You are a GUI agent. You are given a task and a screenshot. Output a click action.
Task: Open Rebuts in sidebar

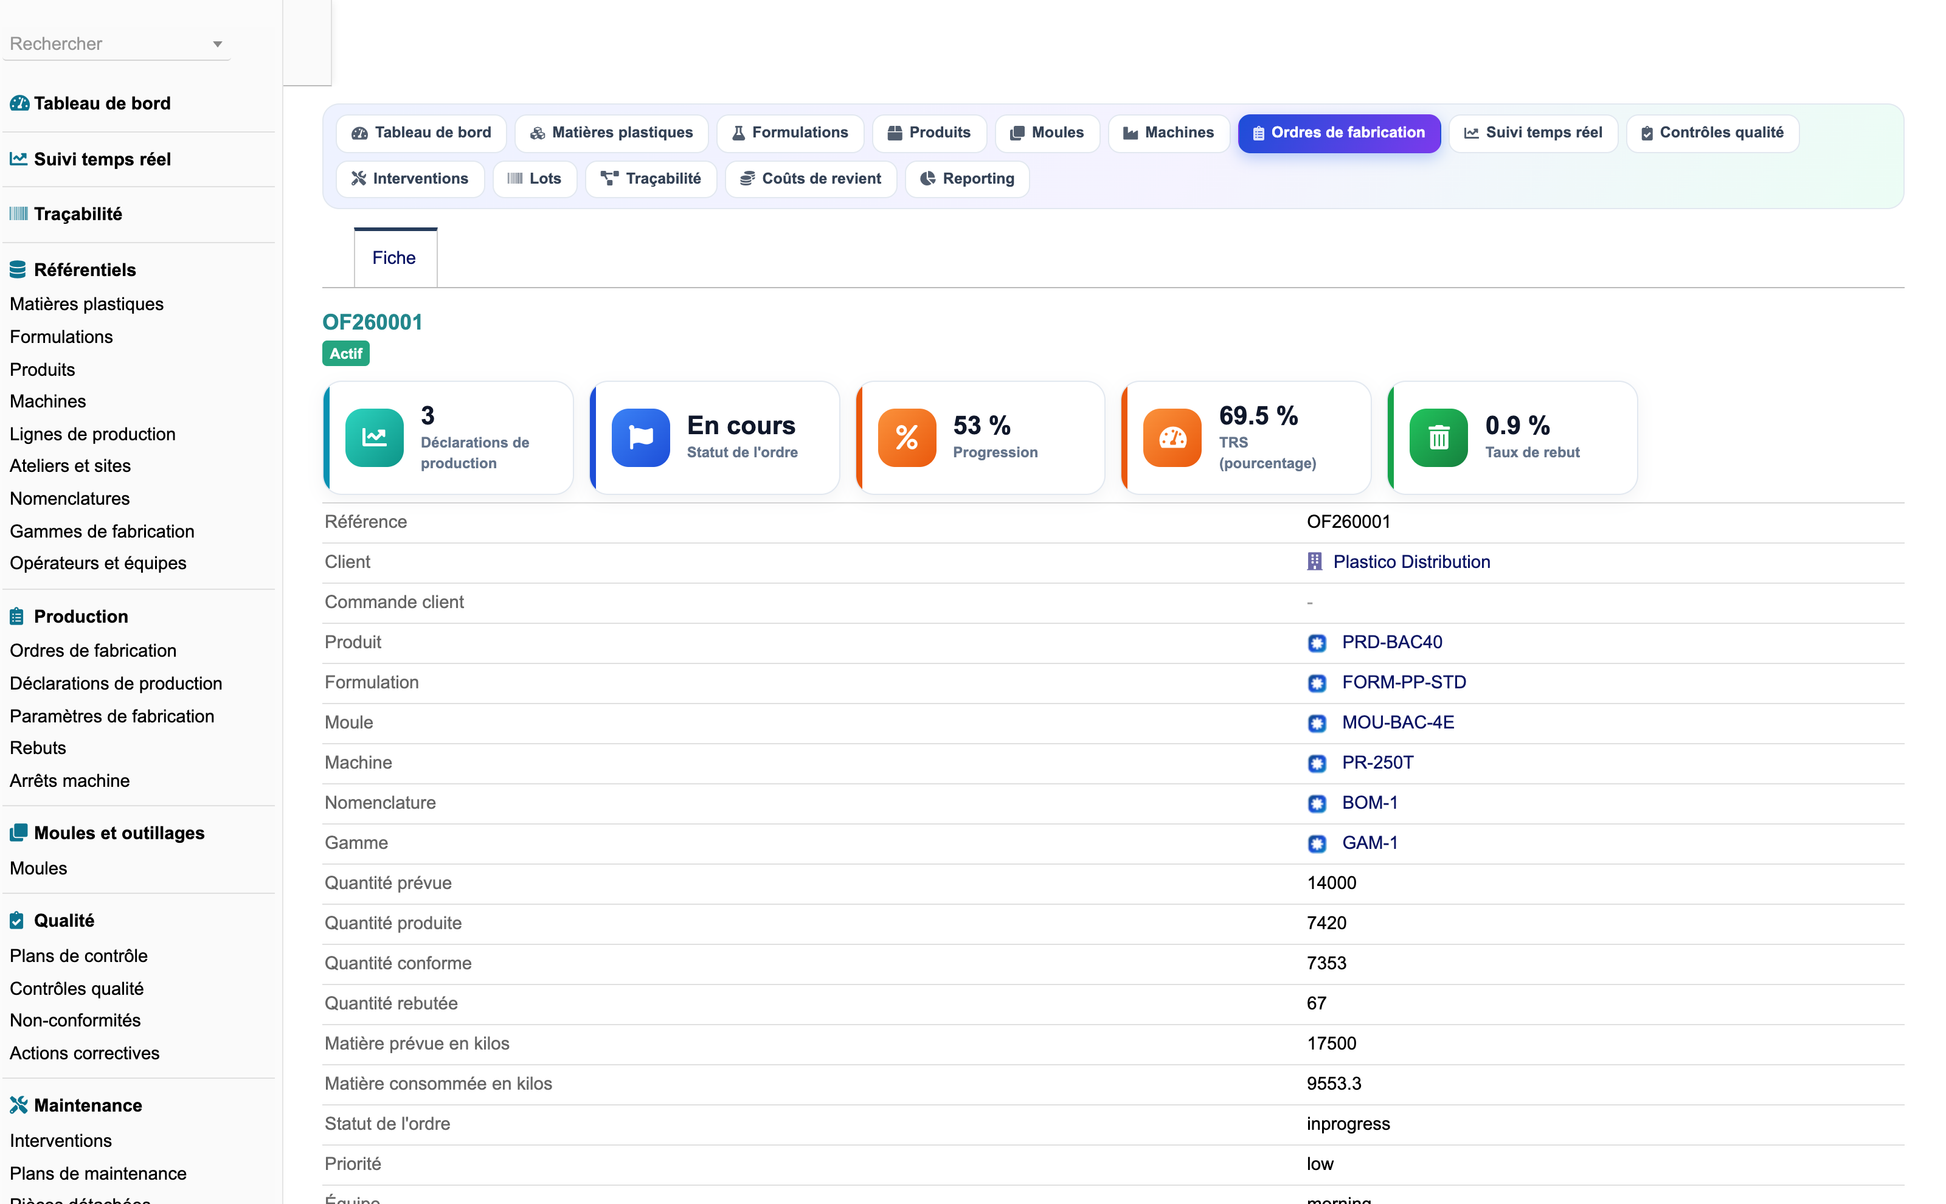(x=38, y=748)
